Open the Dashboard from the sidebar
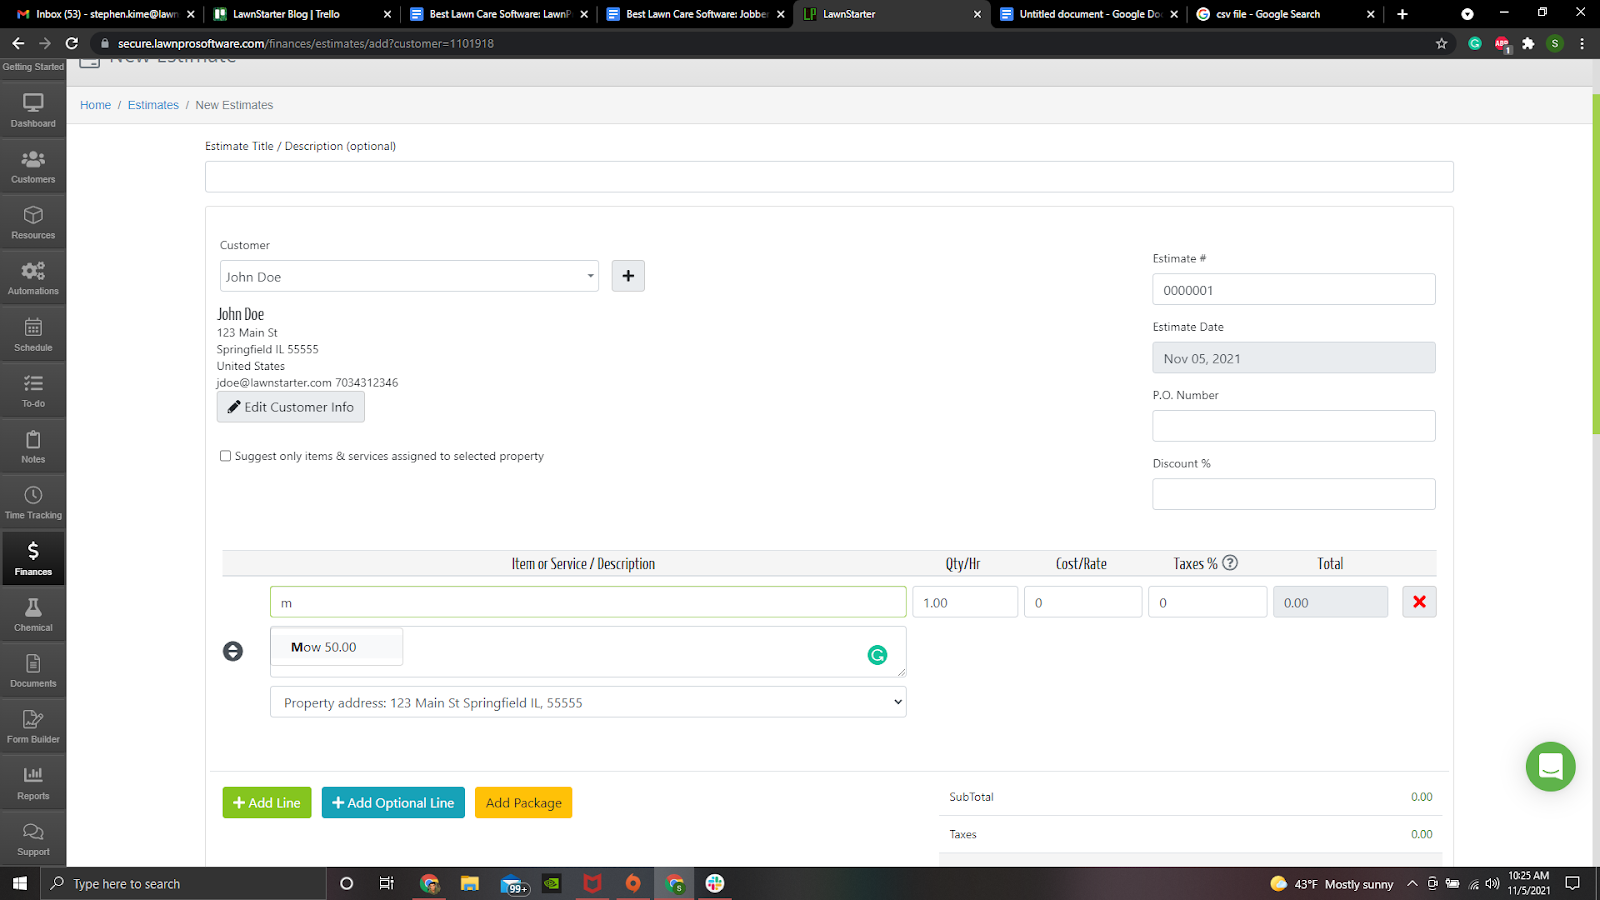Viewport: 1600px width, 900px height. [33, 108]
